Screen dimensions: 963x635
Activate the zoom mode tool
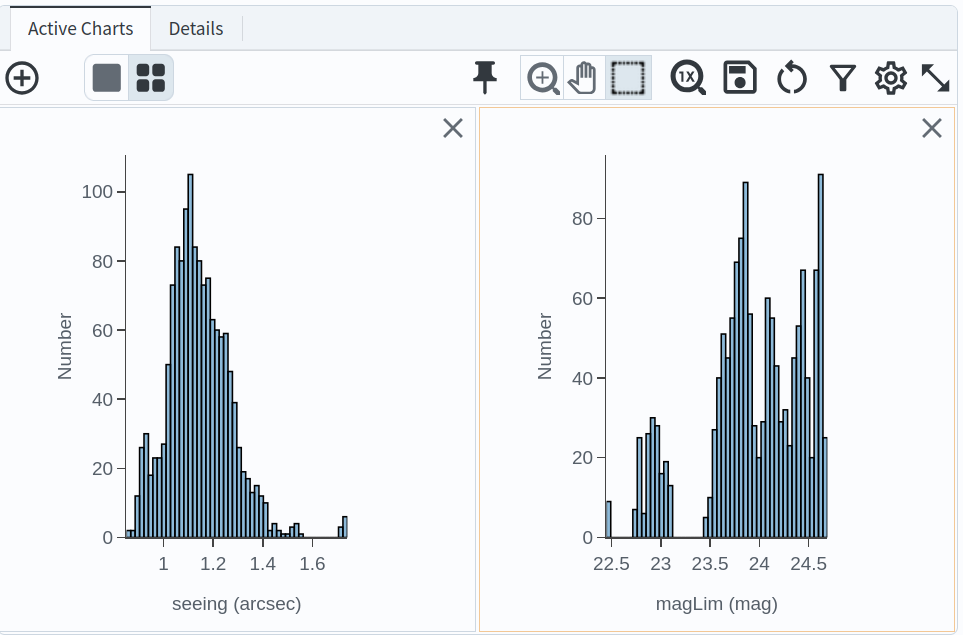[x=541, y=77]
